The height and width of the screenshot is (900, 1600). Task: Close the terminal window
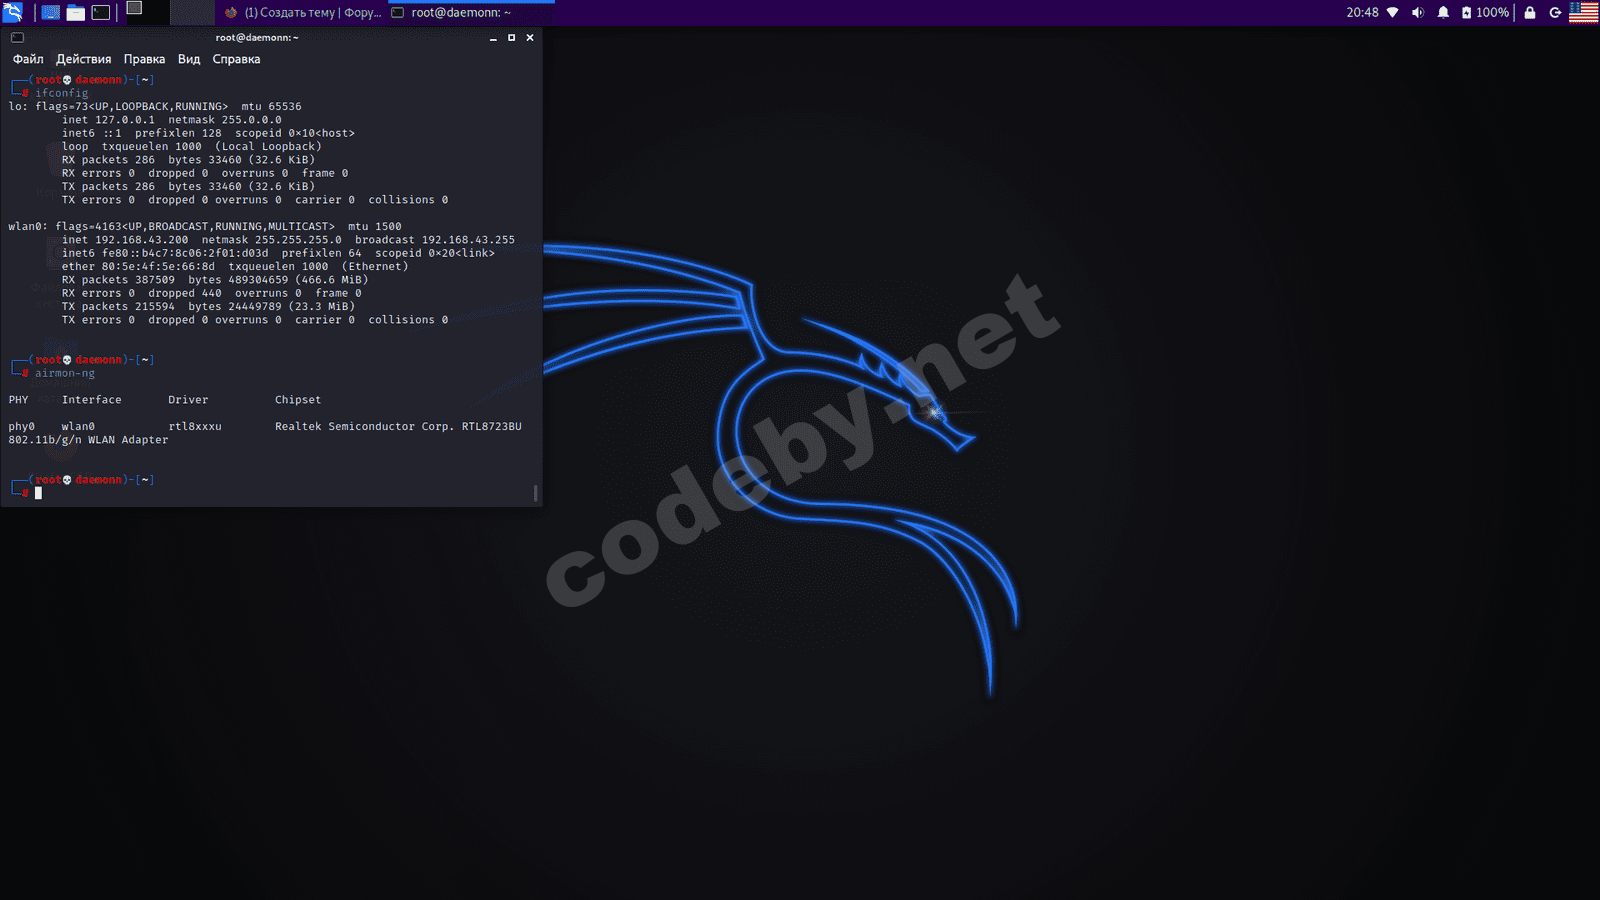coord(530,38)
